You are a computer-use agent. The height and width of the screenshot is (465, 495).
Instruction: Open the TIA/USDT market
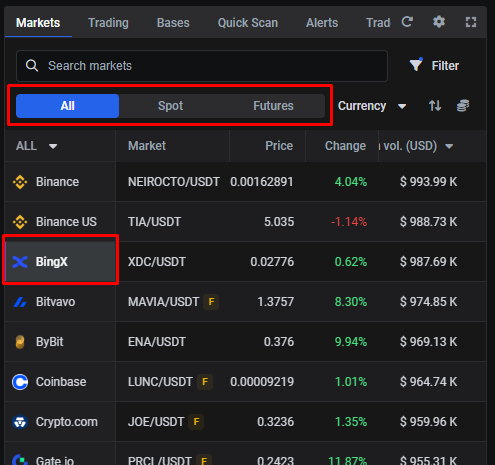(154, 222)
